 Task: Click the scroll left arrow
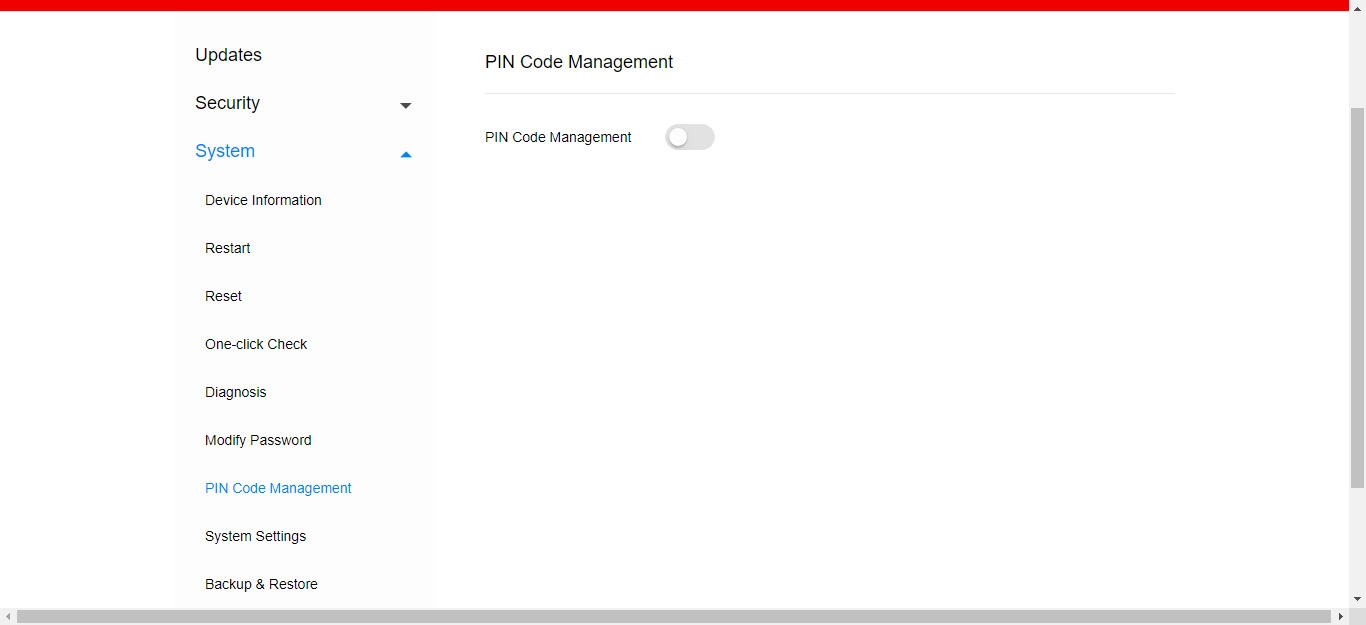coord(8,617)
